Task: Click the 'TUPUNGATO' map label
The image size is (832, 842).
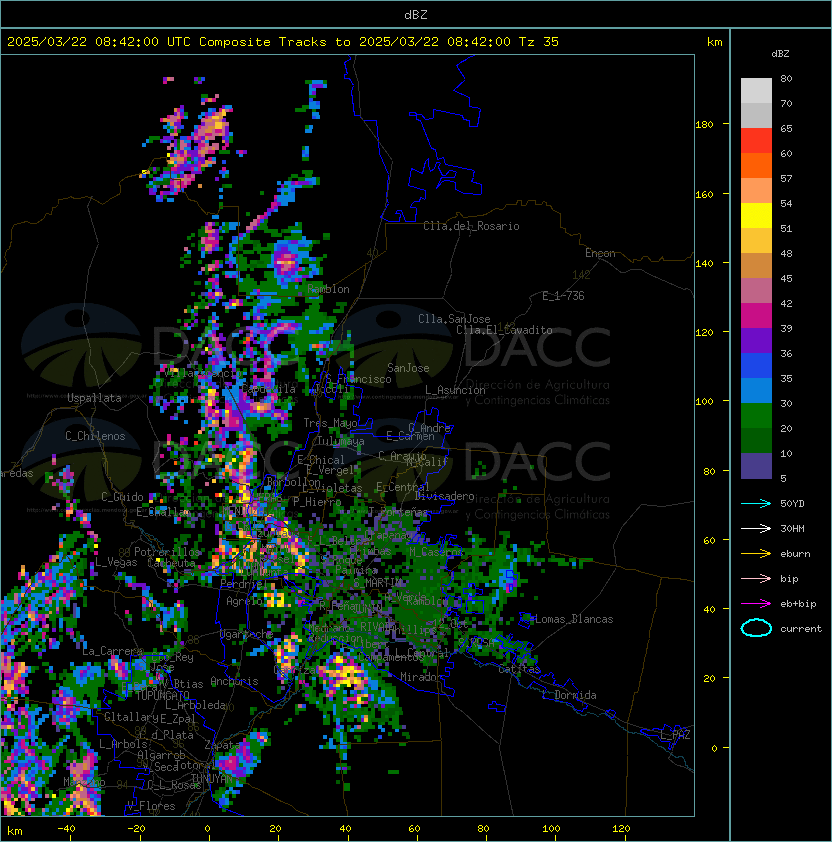Action: click(x=162, y=695)
